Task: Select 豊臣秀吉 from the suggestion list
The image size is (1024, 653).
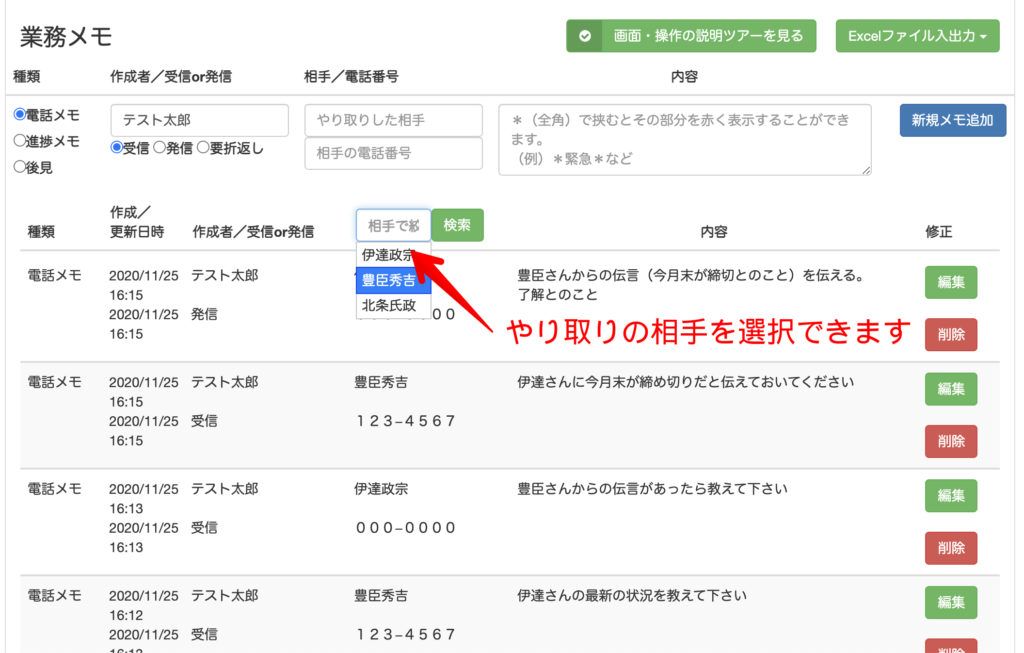Action: pos(392,280)
